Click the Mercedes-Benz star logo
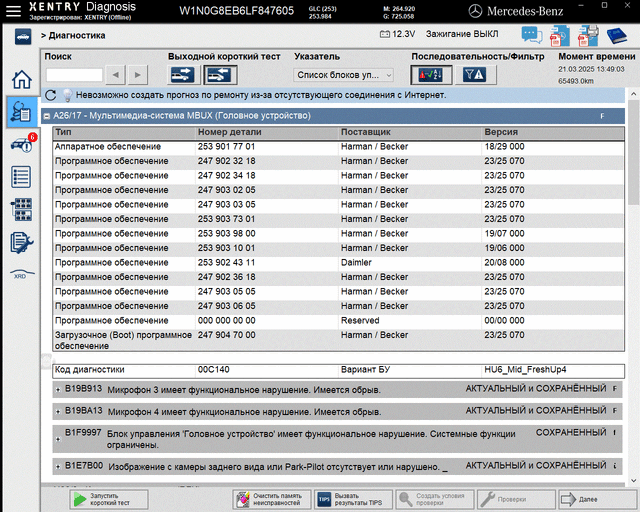The width and height of the screenshot is (640, 512). tap(475, 11)
